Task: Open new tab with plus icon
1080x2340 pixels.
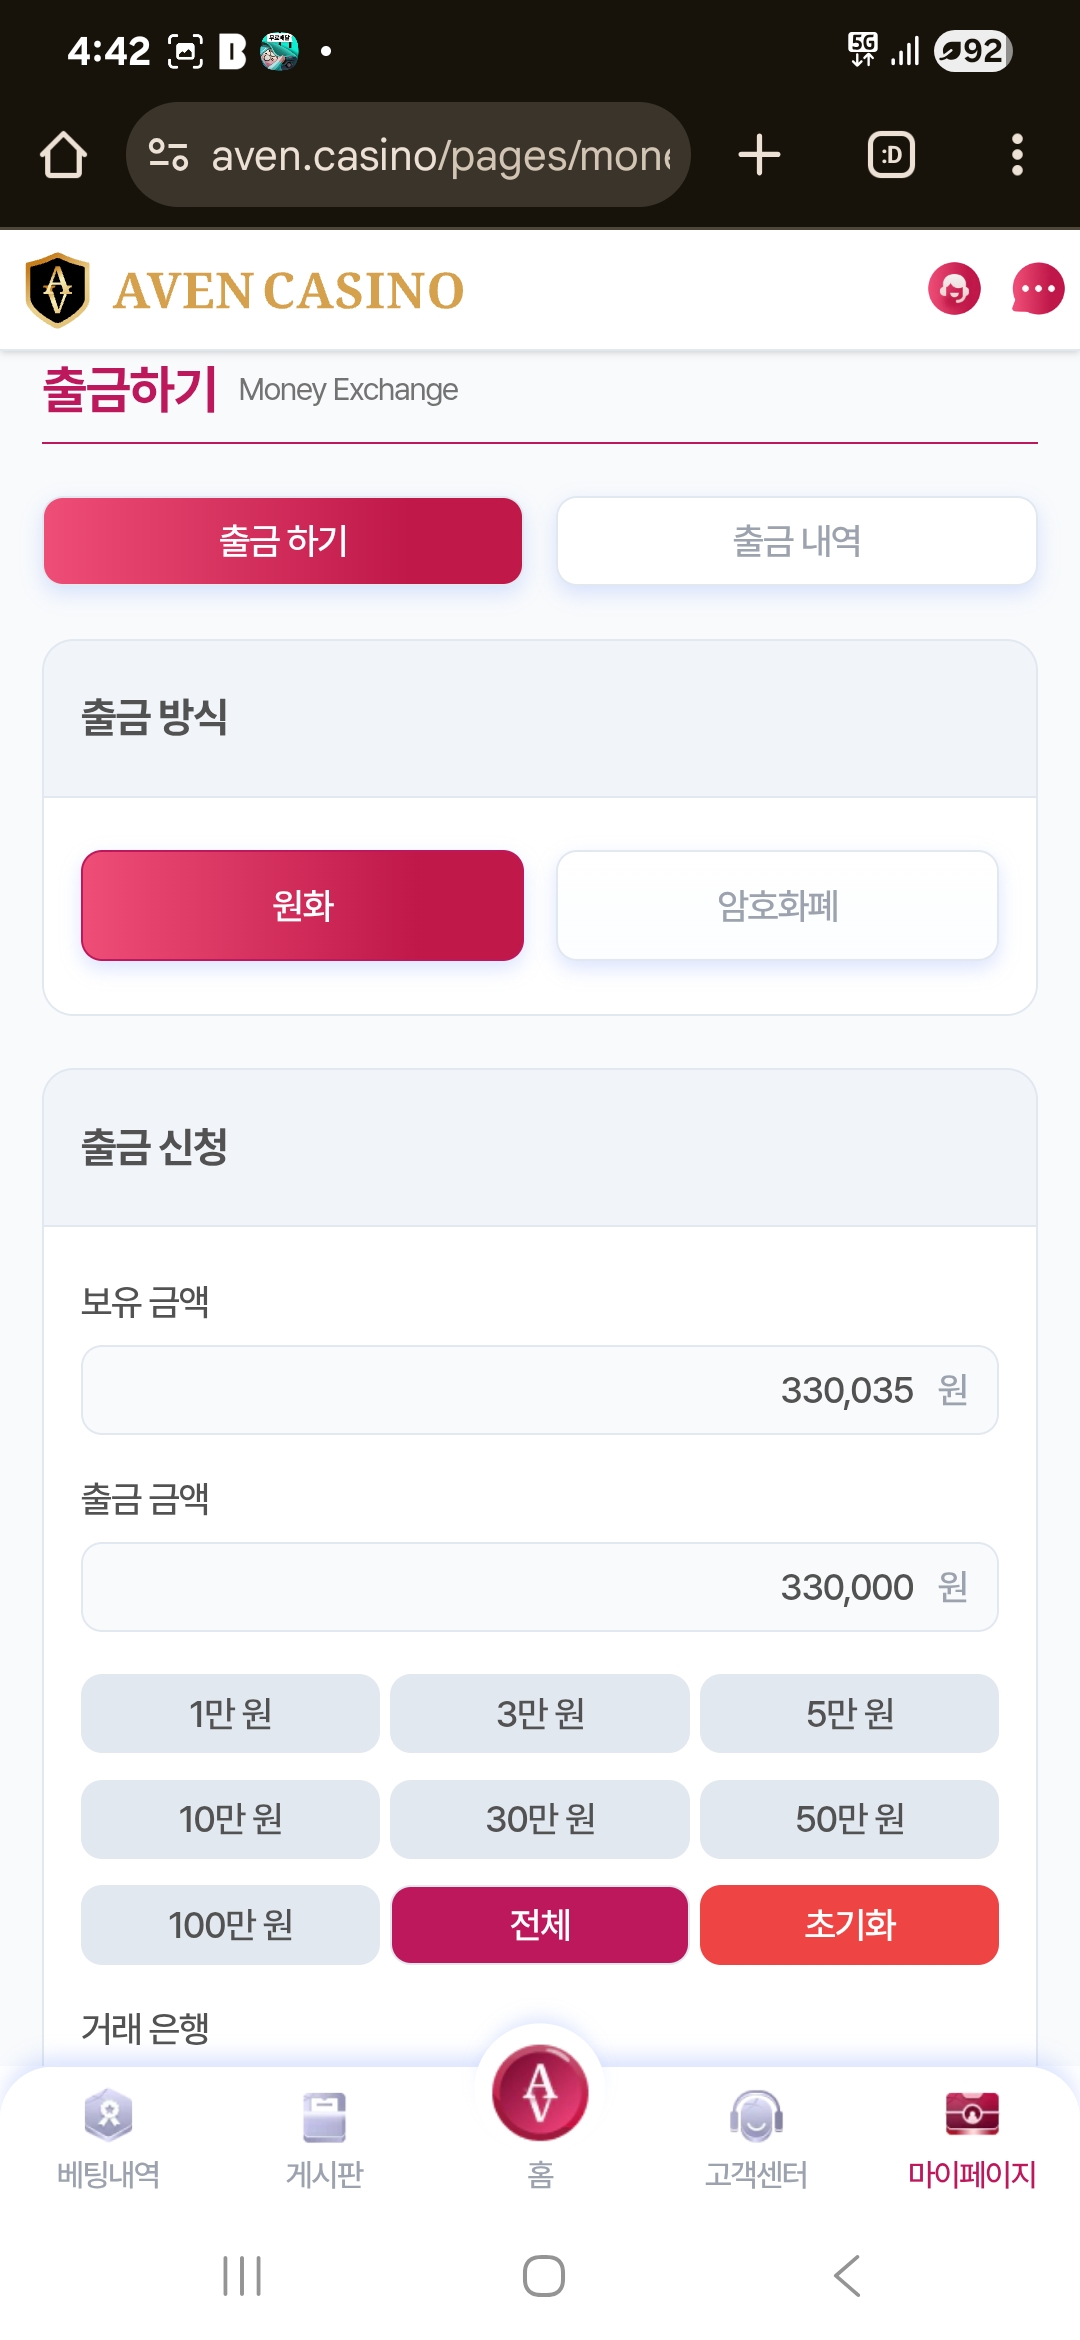Action: (759, 155)
